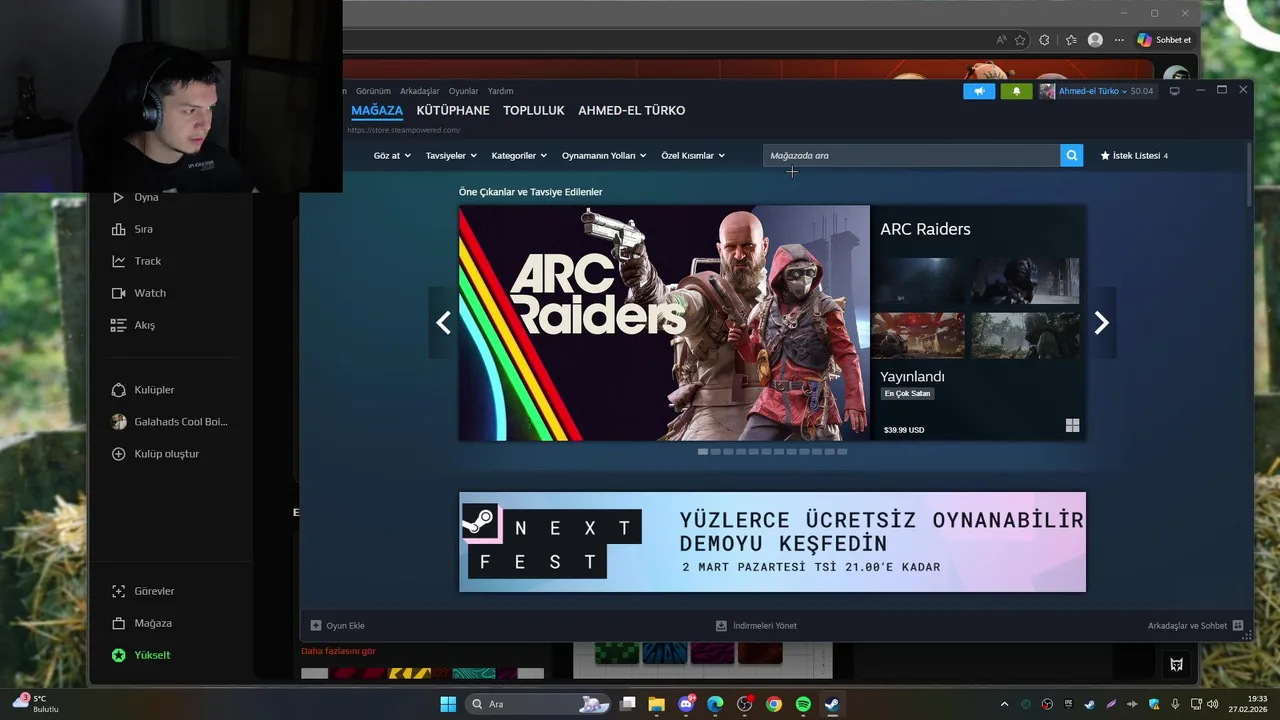Screen dimensions: 1280x720
Task: Open the Oyunlar menu in Steam
Action: tap(464, 91)
